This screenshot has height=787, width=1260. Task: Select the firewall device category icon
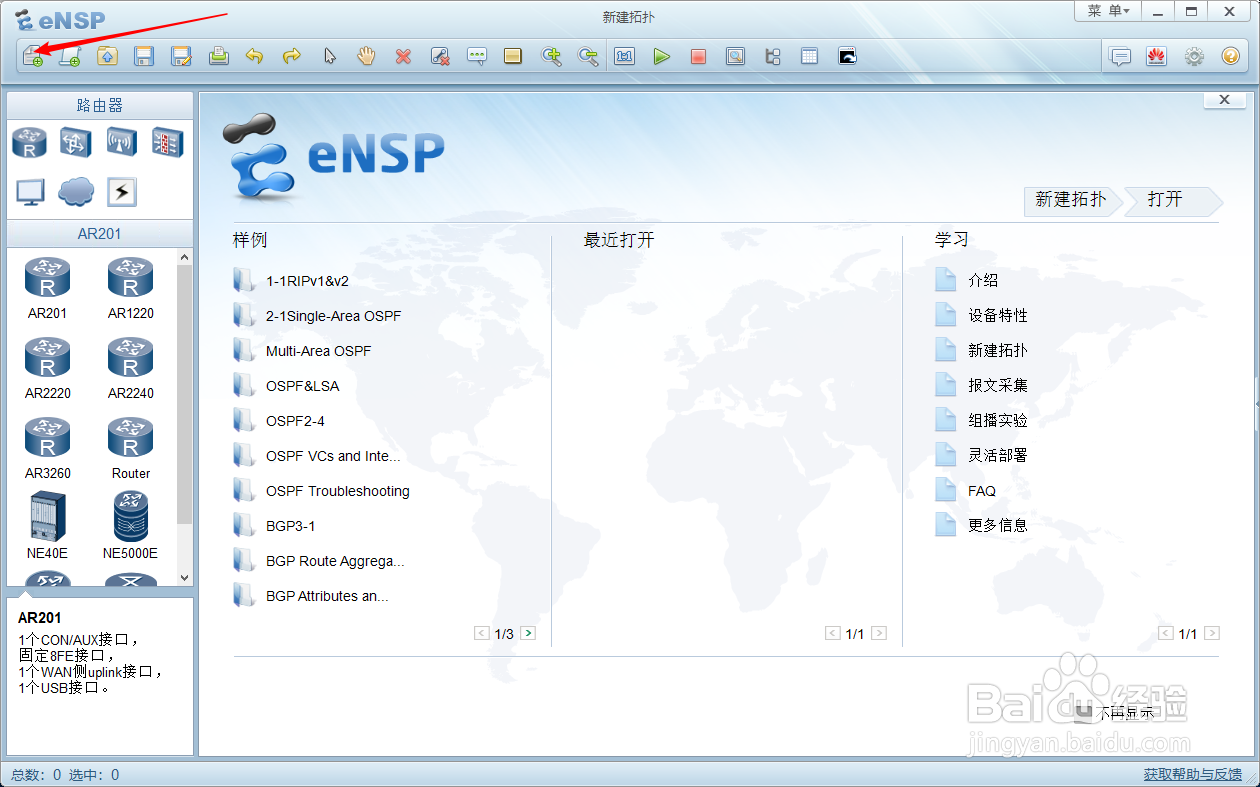point(167,142)
